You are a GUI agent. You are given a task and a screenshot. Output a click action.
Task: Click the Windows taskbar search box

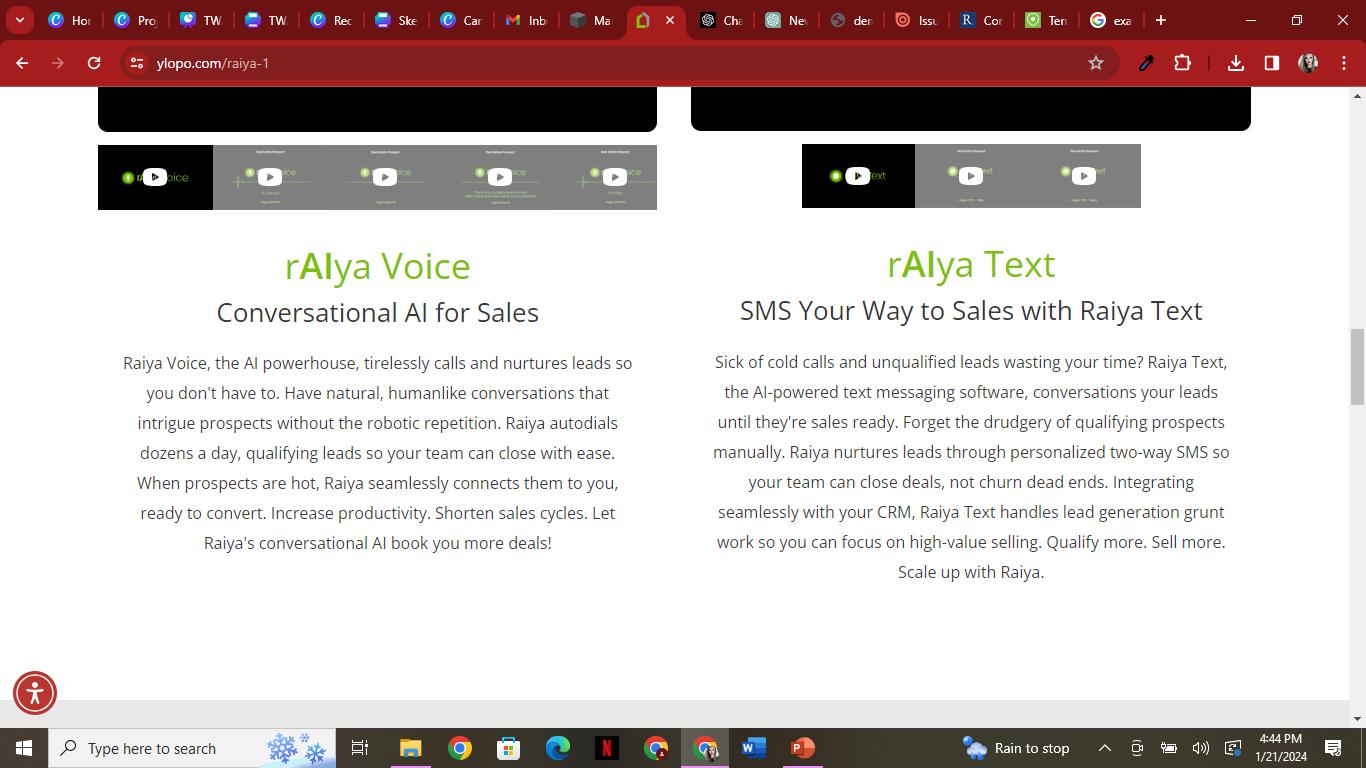click(192, 748)
